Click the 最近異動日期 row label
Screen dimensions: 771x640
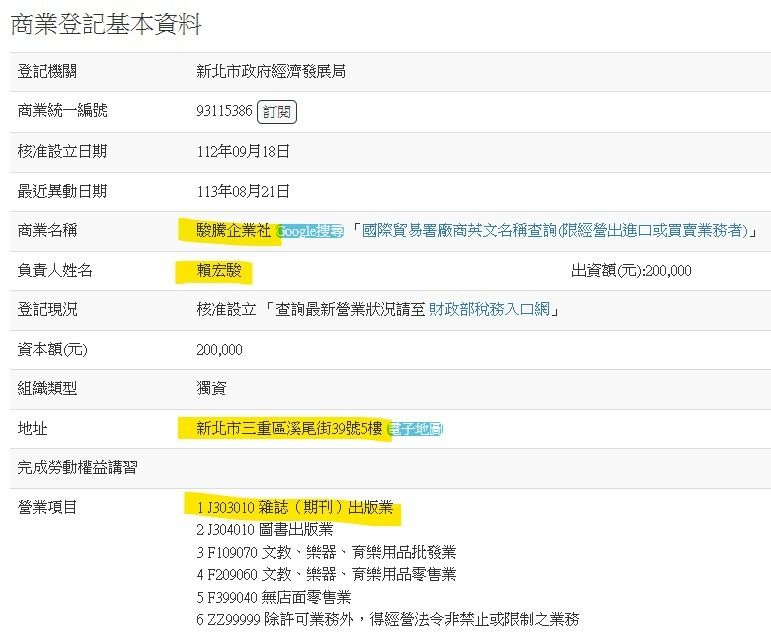pos(62,191)
